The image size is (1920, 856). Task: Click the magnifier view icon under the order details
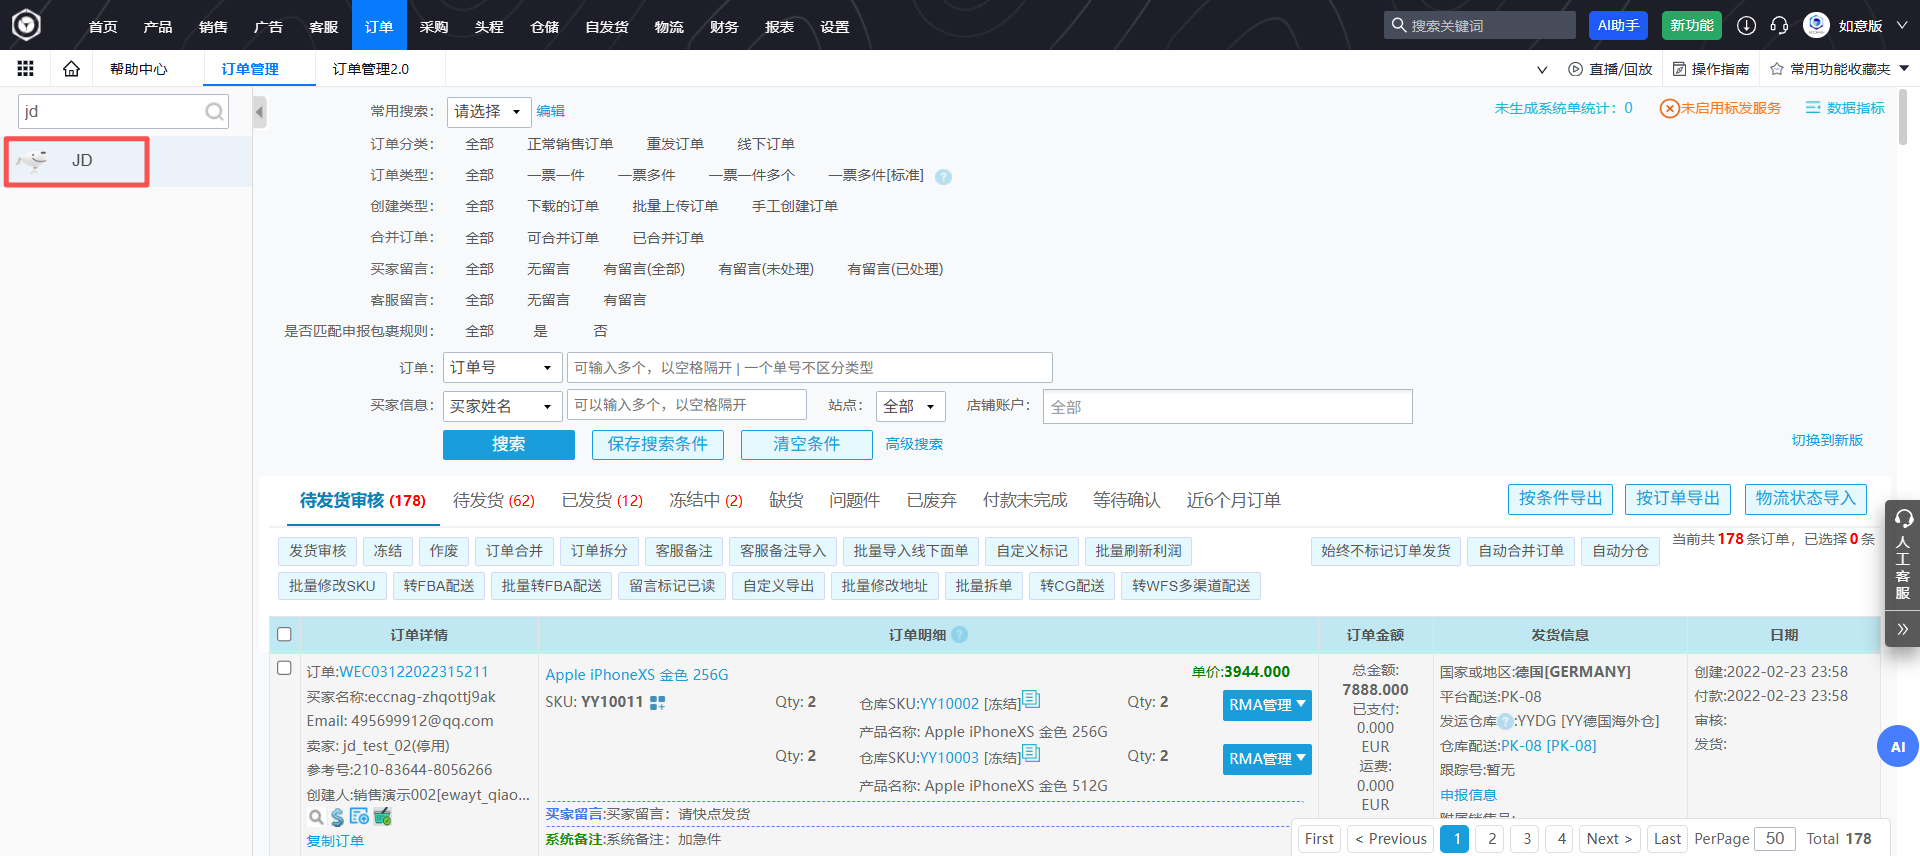[316, 817]
